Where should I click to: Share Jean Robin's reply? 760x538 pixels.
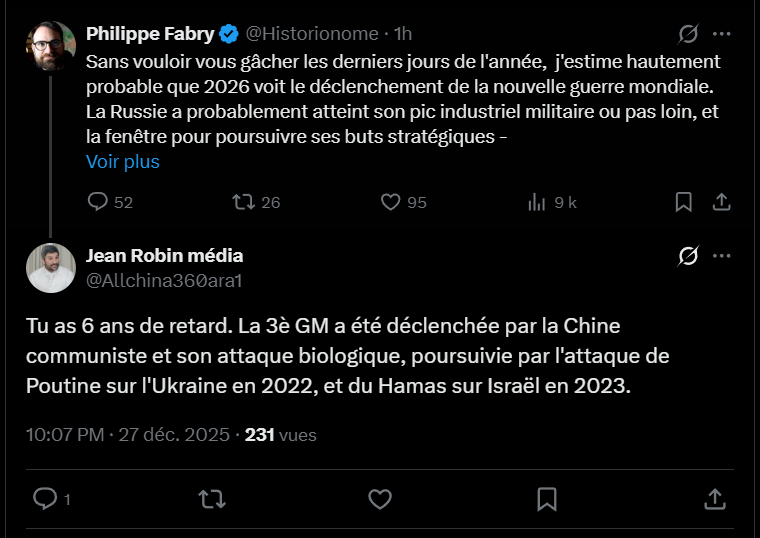coord(714,498)
